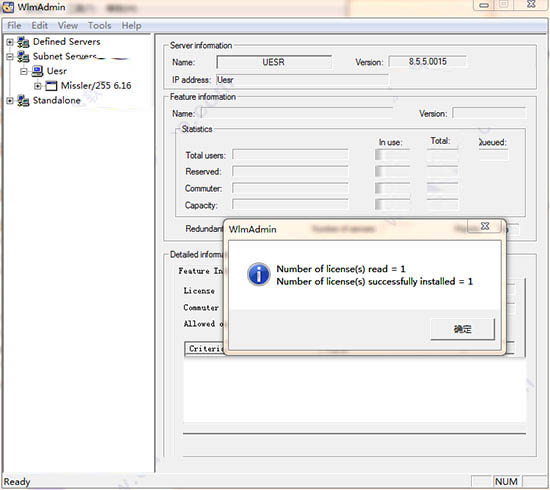The width and height of the screenshot is (550, 490).
Task: Expand the Defined Servers node
Action: tap(10, 42)
